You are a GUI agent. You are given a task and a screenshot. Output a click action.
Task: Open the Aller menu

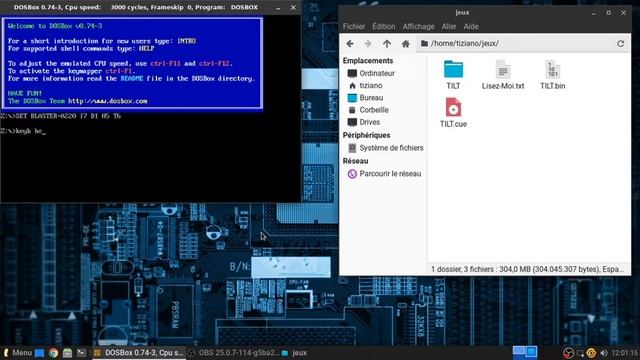(449, 27)
